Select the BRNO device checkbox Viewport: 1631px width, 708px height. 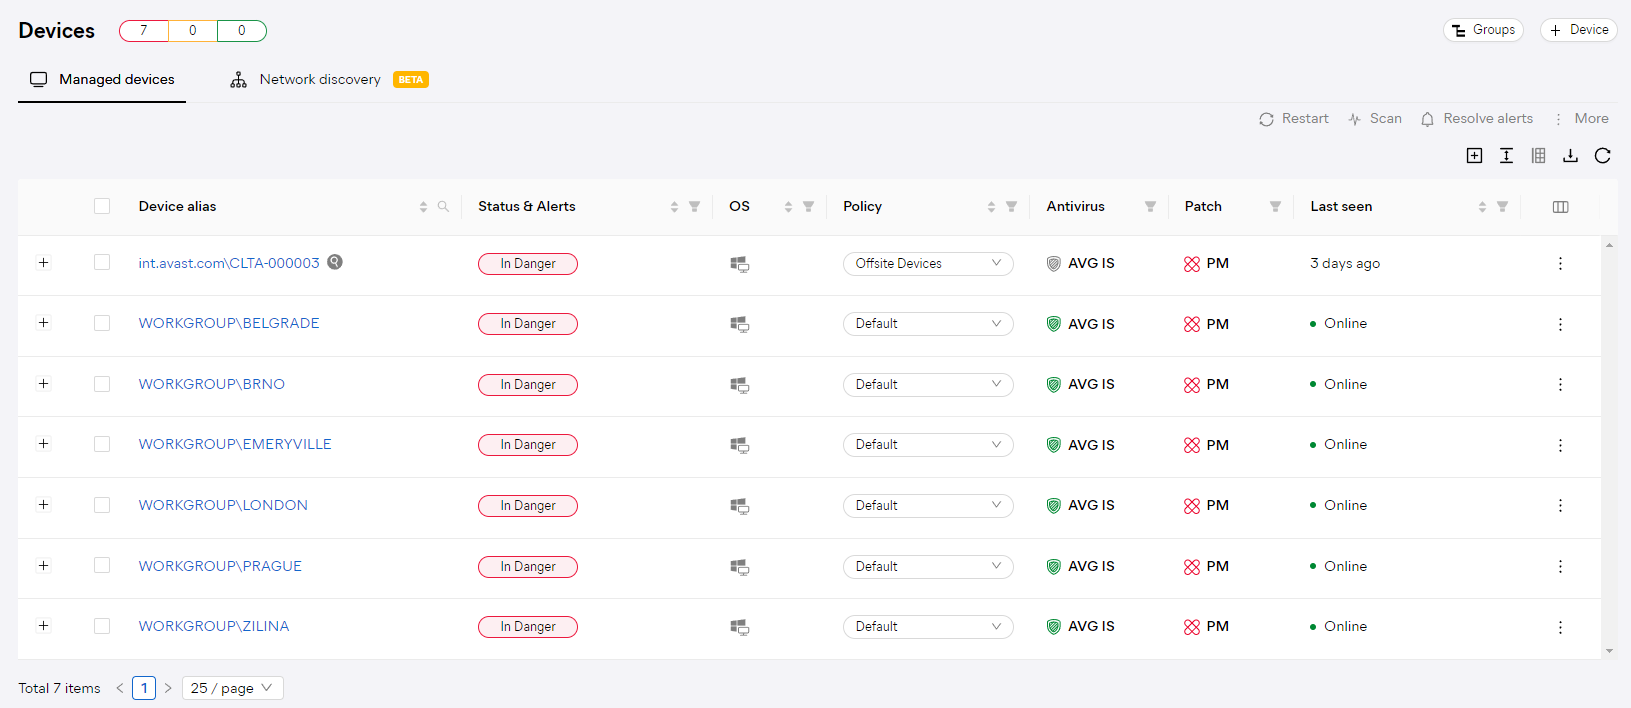tap(102, 384)
